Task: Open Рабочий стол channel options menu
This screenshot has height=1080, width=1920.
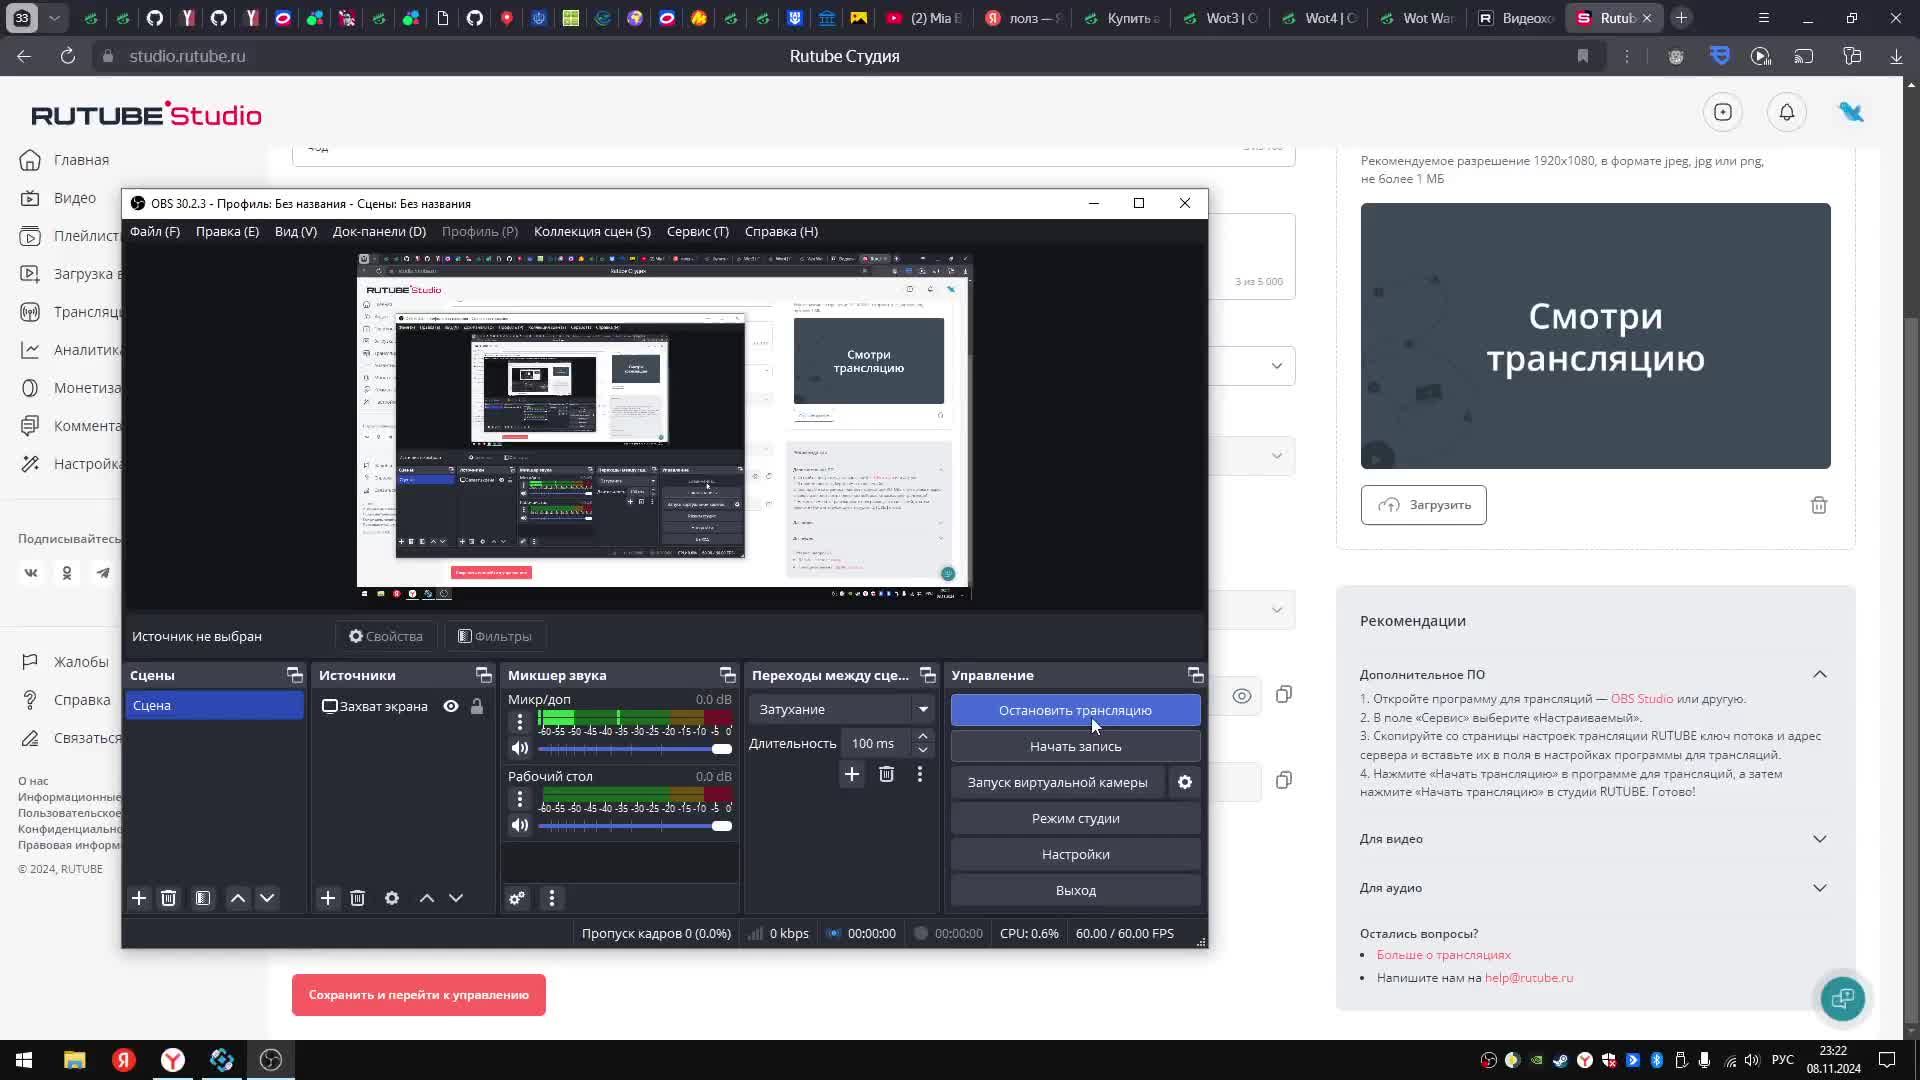Action: [519, 798]
